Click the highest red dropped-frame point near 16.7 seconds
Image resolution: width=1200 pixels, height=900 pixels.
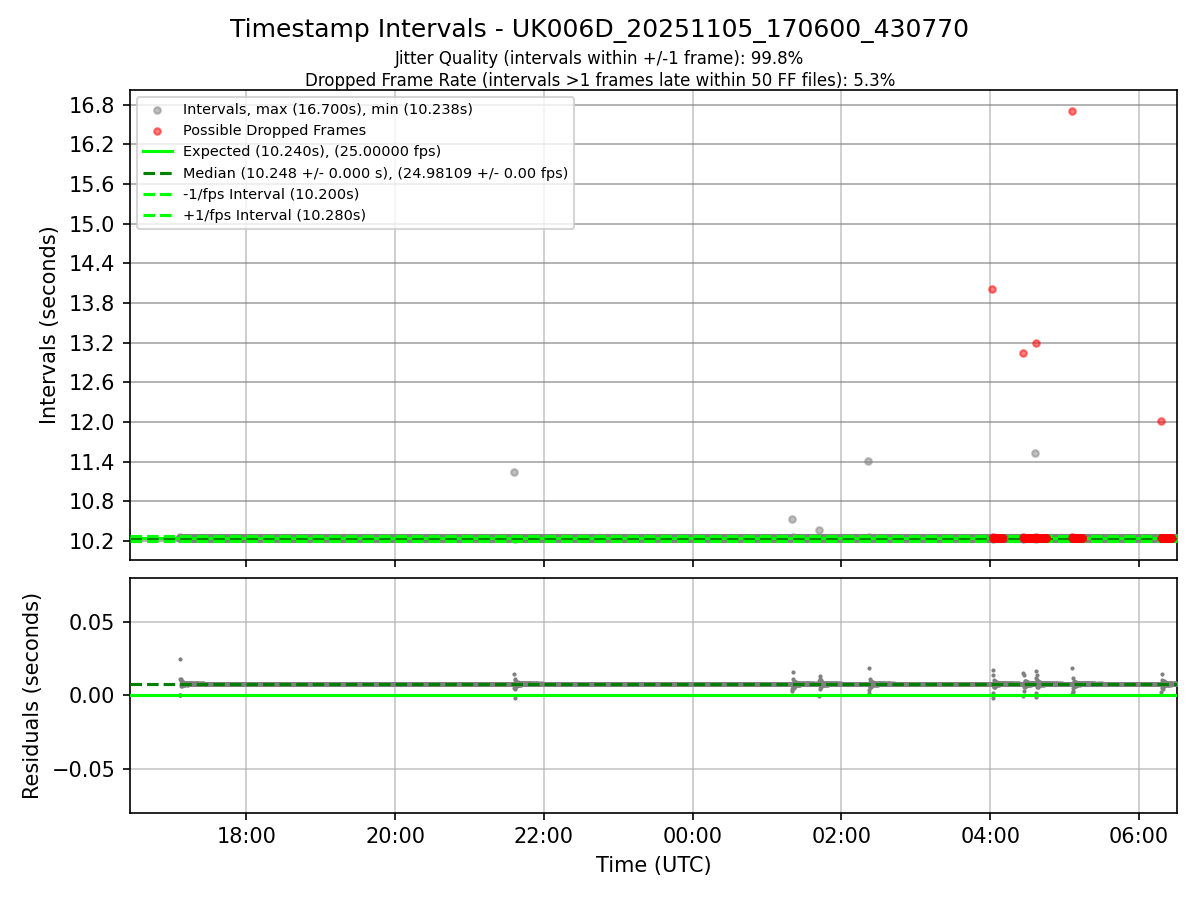click(1072, 111)
